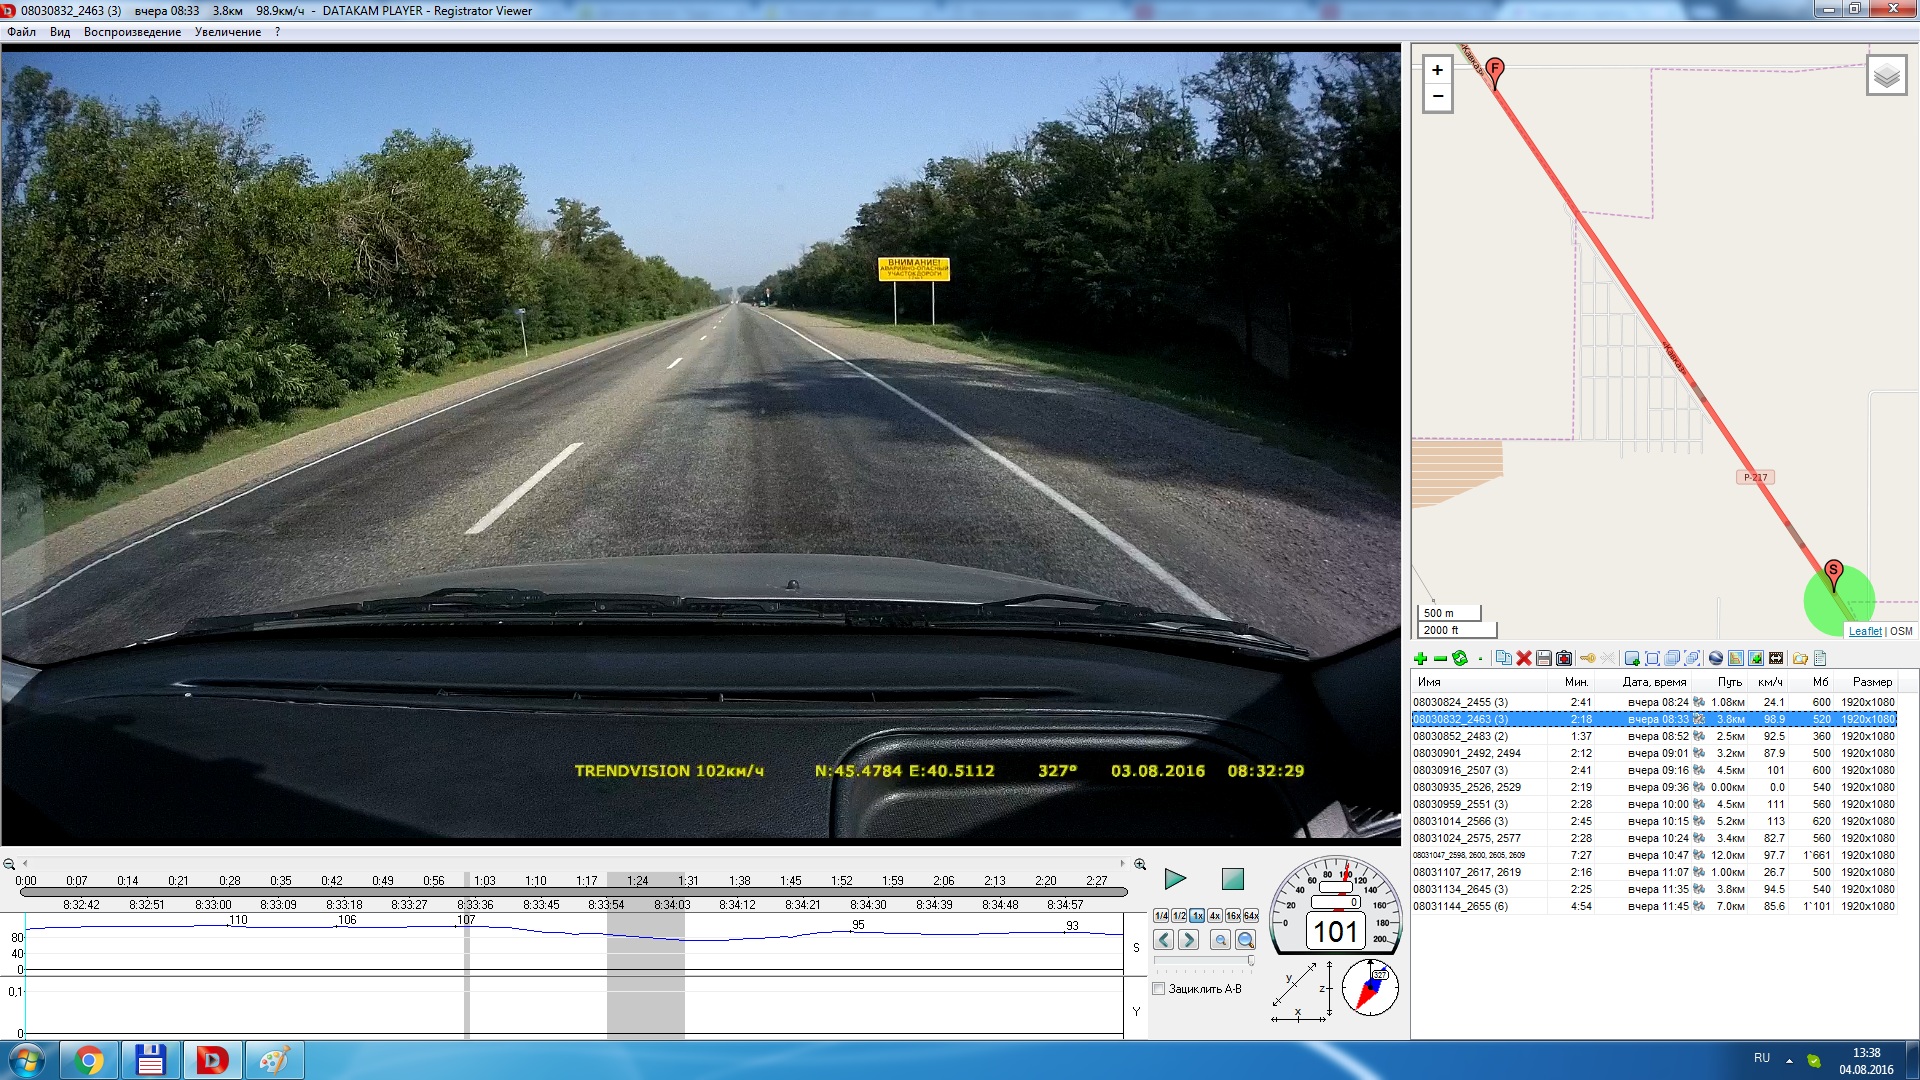
Task: Enable the Зациклить A-B checkbox
Action: click(x=1159, y=989)
